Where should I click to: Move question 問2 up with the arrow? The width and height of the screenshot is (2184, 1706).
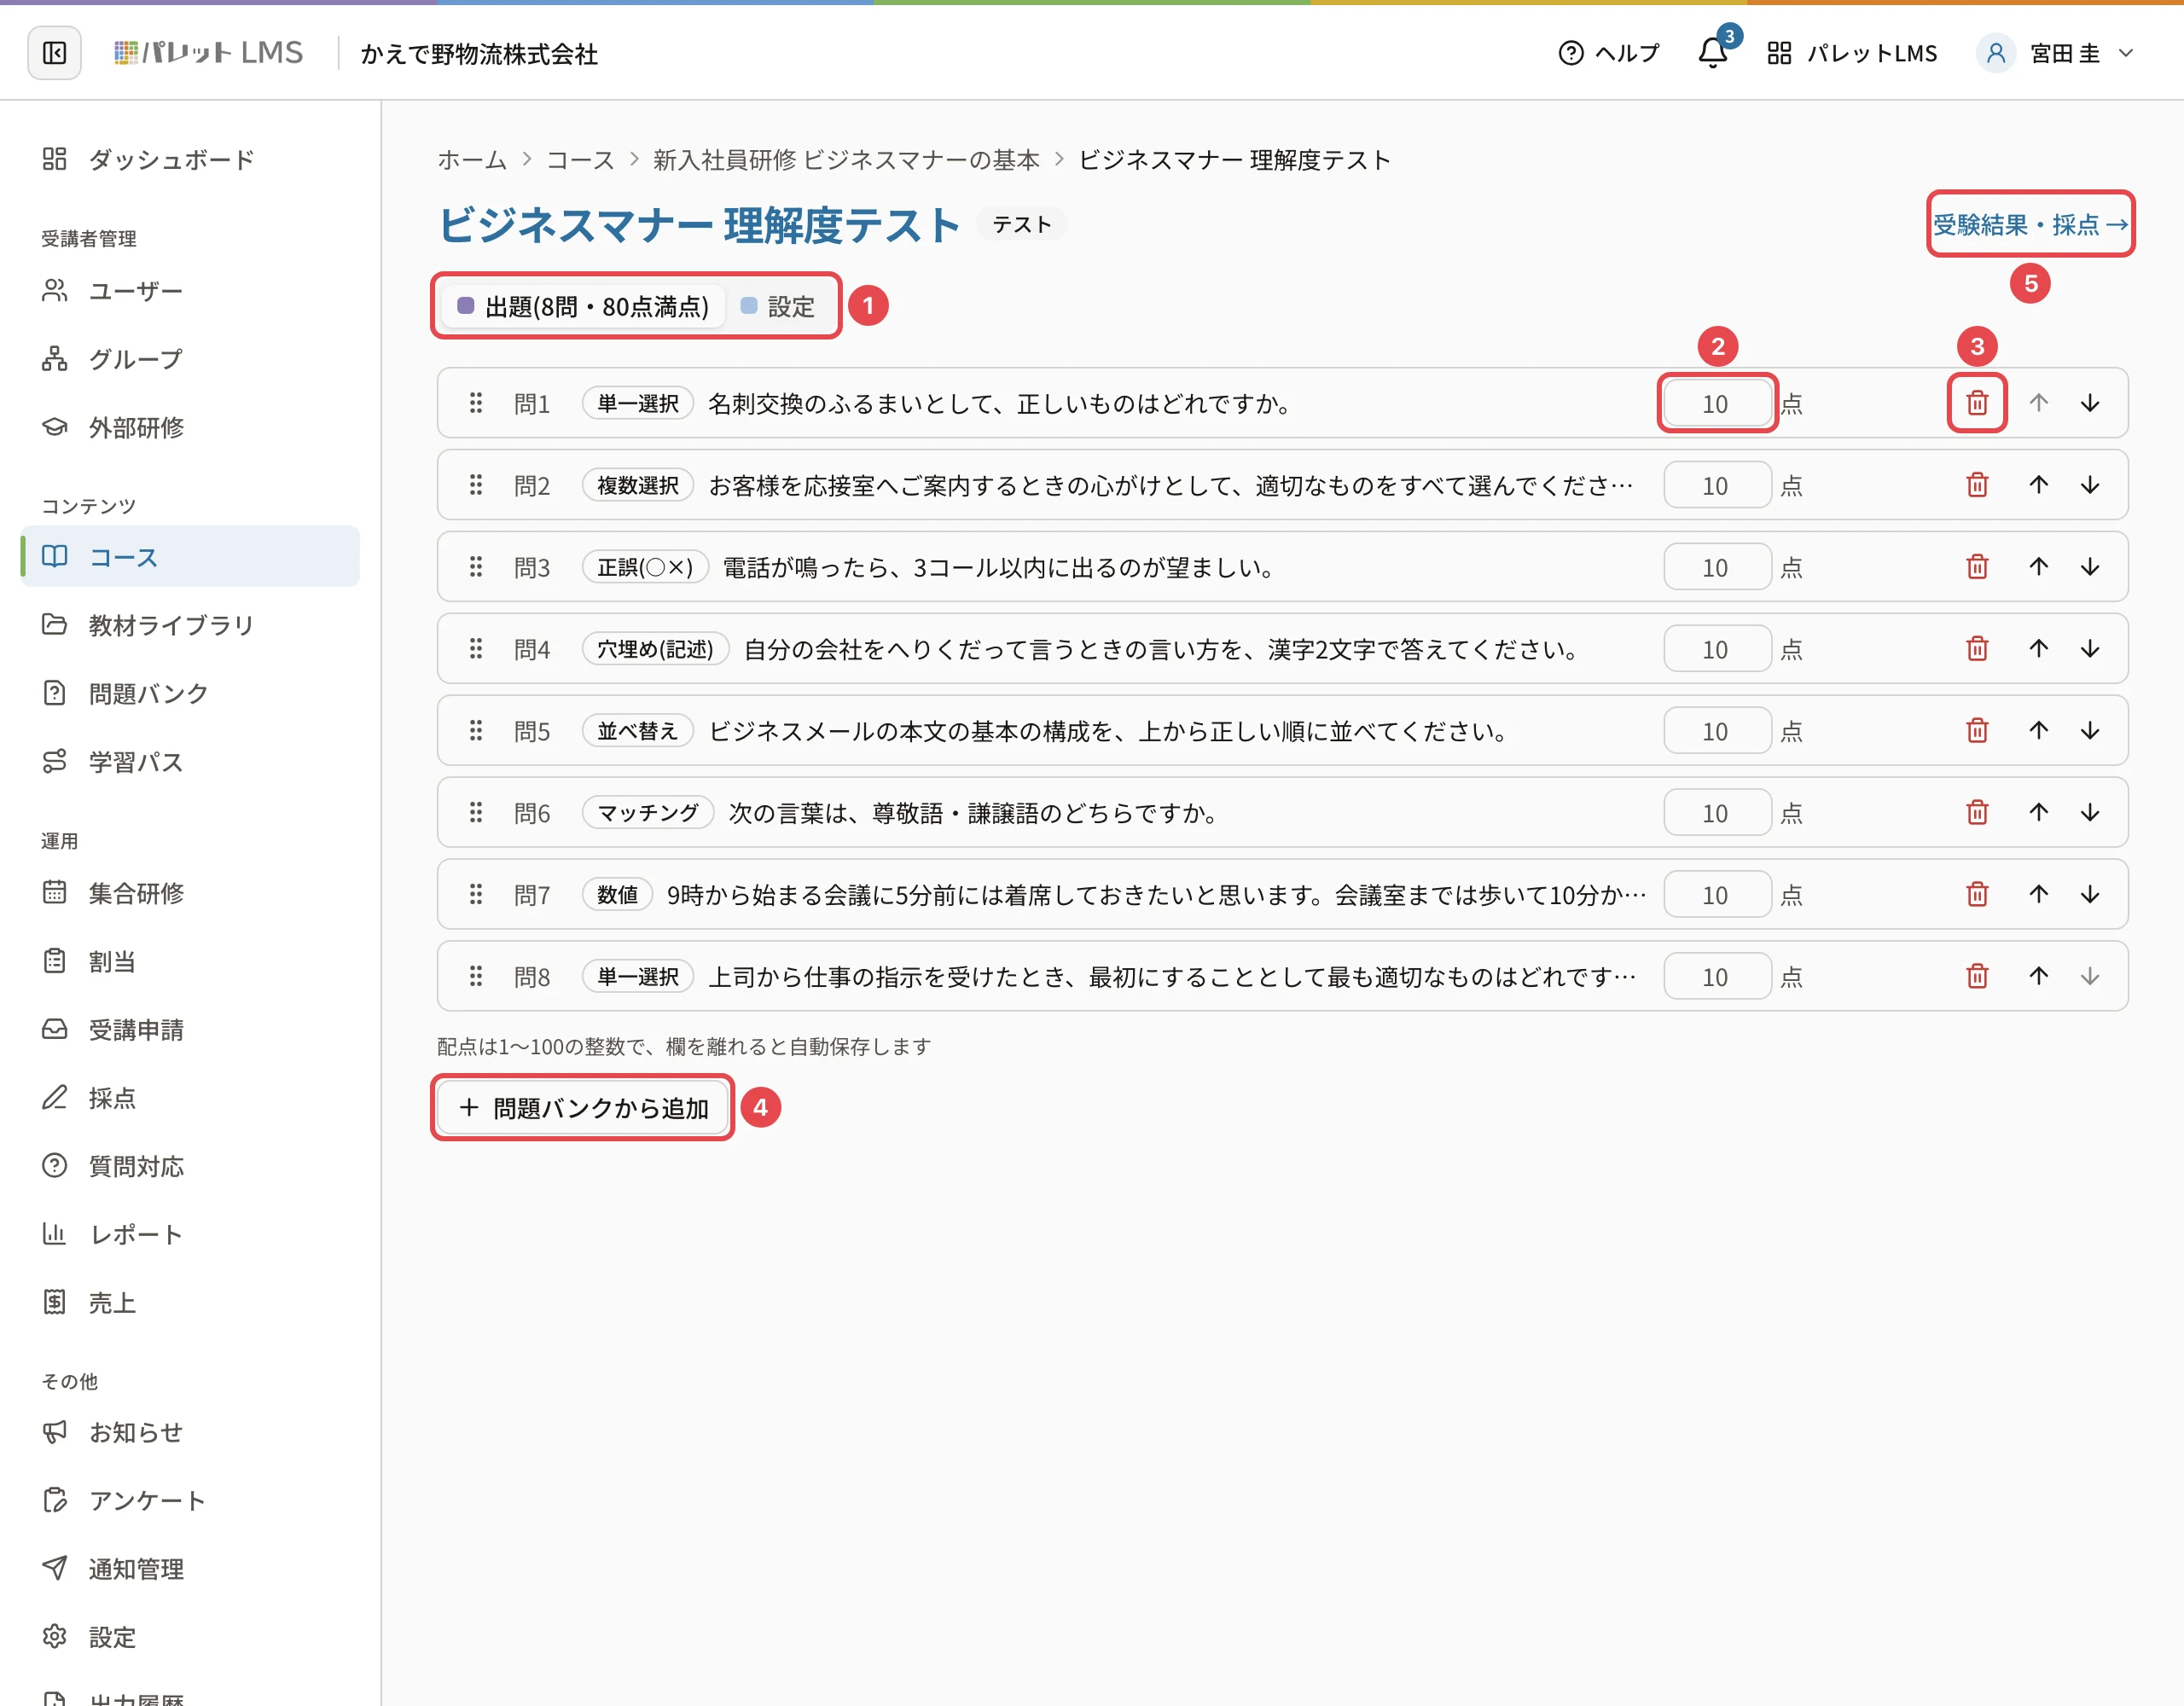[x=2038, y=485]
